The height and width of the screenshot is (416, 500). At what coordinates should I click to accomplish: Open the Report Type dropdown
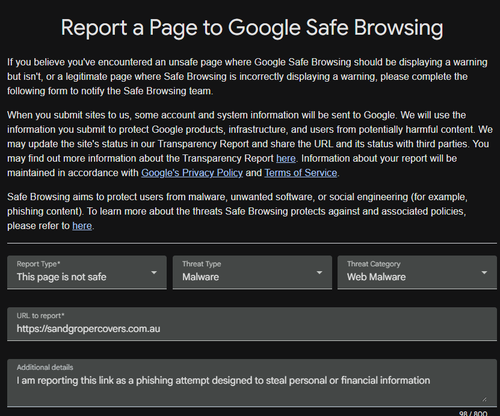click(87, 272)
